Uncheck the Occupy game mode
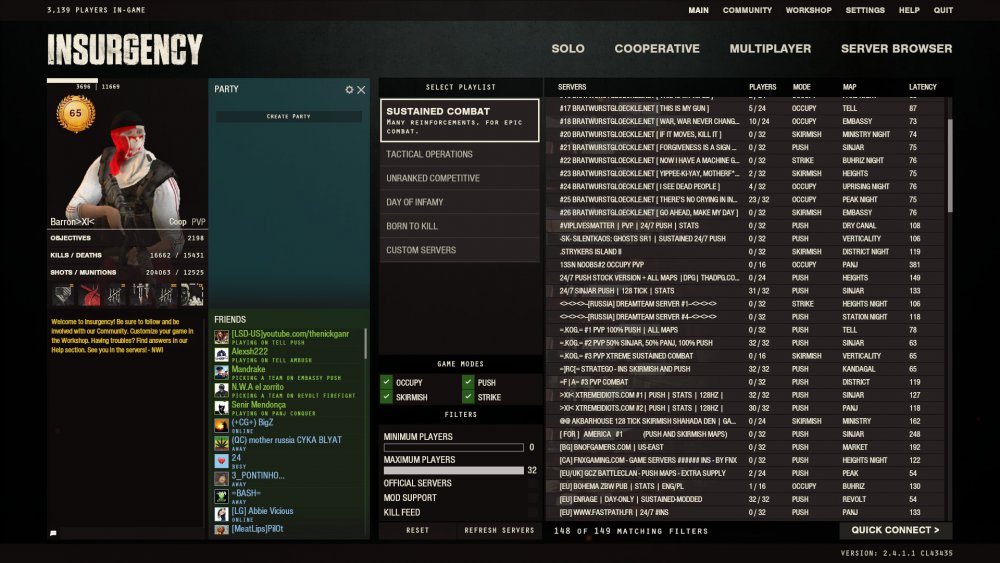 point(386,382)
